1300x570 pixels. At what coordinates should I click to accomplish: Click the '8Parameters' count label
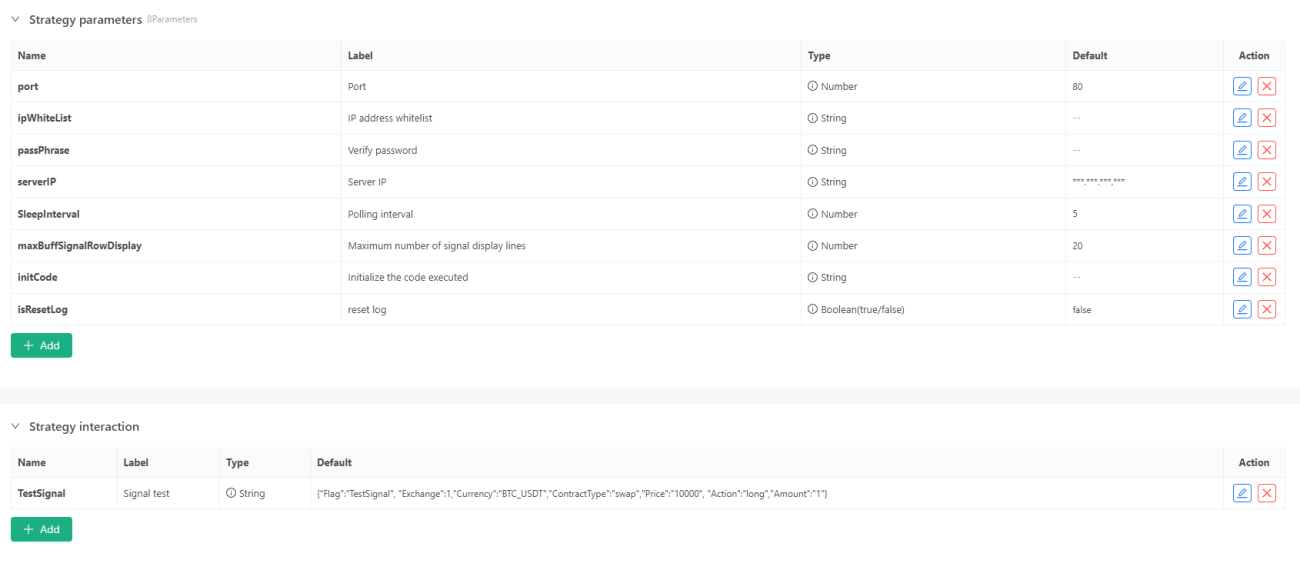tap(172, 20)
